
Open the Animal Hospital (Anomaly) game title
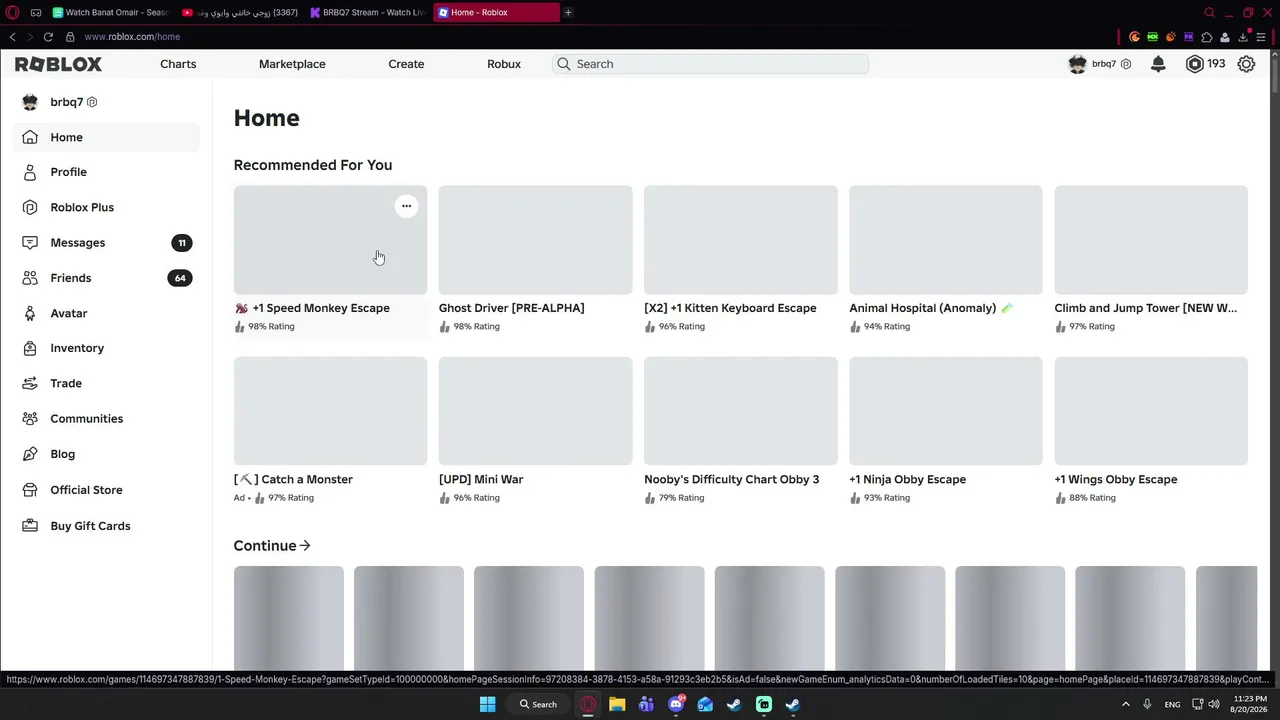point(931,308)
